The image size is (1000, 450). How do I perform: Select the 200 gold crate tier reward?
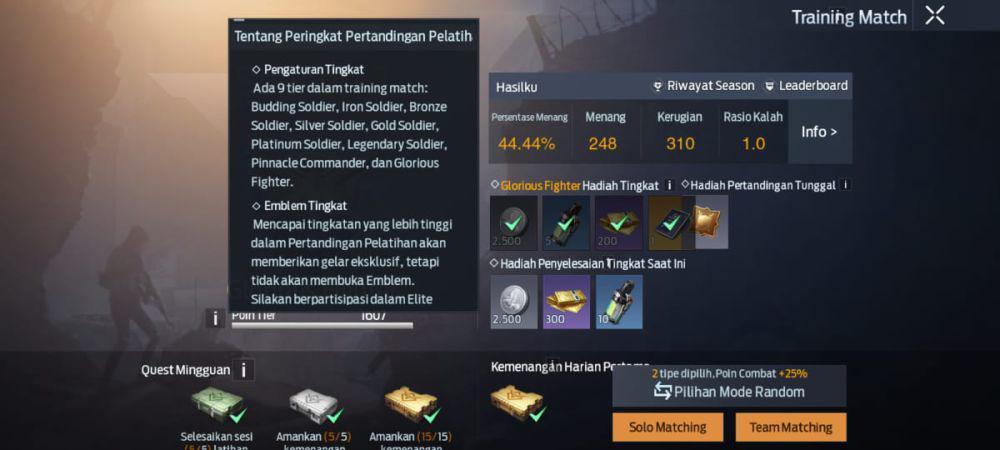(619, 222)
